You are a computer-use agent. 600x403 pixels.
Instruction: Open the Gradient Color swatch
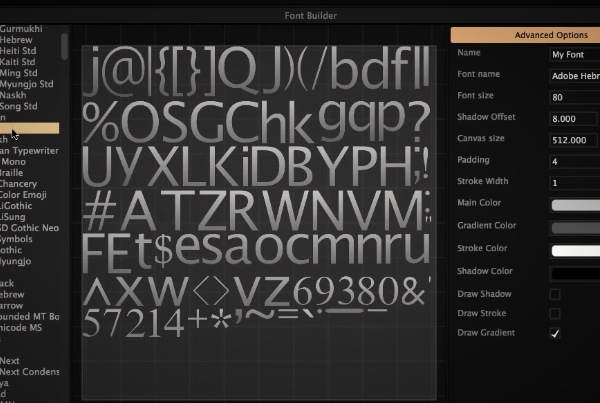[576, 228]
